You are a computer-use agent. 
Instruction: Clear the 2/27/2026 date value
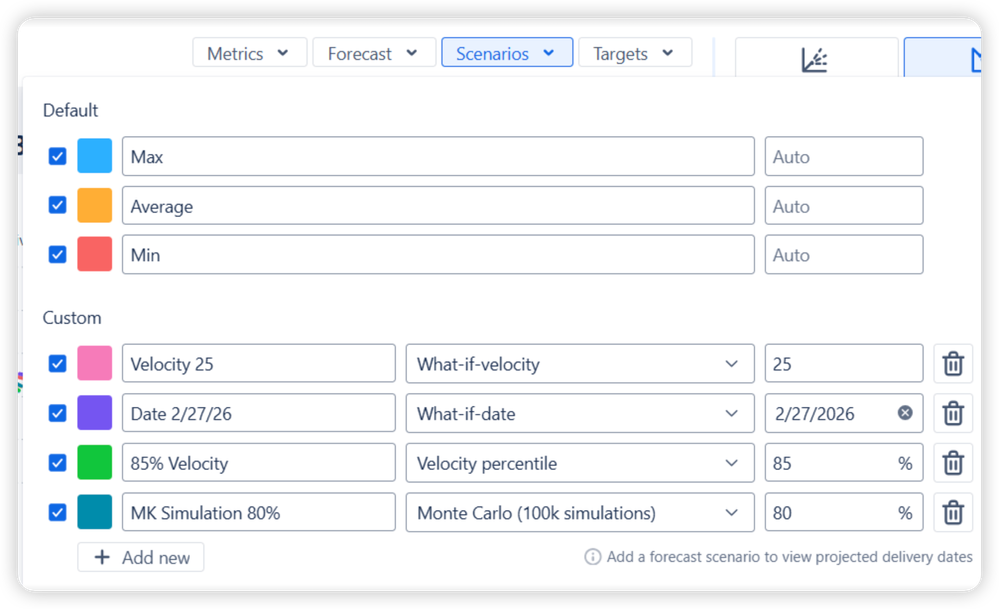coord(904,413)
